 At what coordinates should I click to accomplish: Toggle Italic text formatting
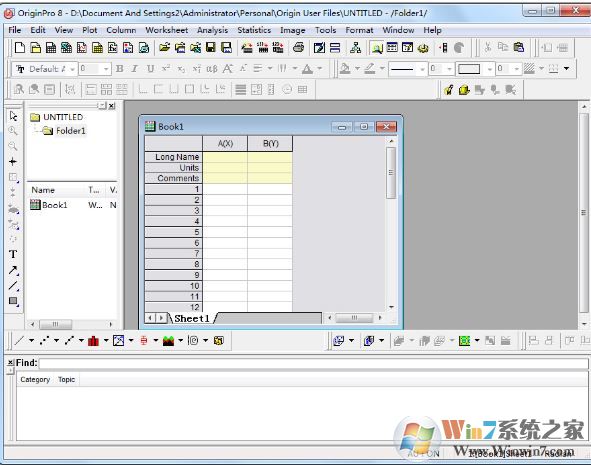(135, 69)
